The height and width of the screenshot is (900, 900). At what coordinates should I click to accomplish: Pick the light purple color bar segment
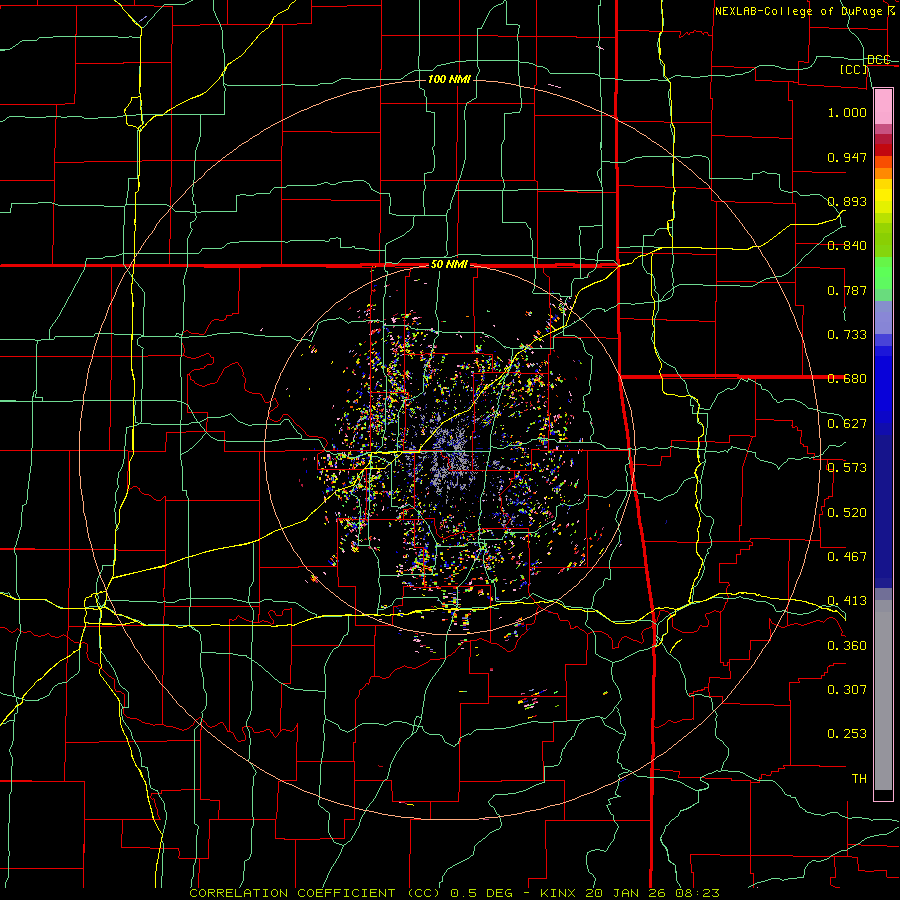[883, 317]
